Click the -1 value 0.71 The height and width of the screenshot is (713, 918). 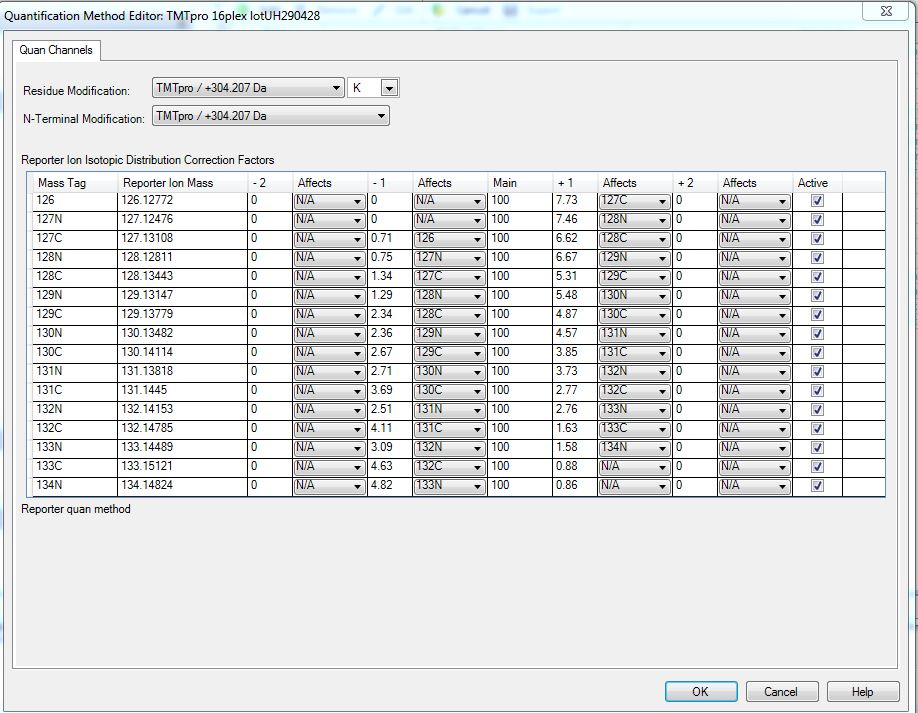point(390,239)
